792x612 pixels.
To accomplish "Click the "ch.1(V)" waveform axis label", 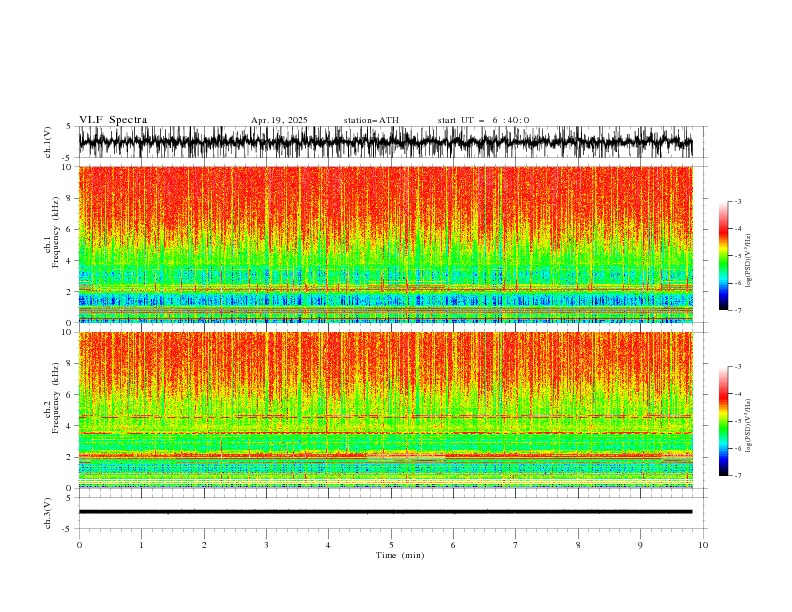I will [48, 142].
